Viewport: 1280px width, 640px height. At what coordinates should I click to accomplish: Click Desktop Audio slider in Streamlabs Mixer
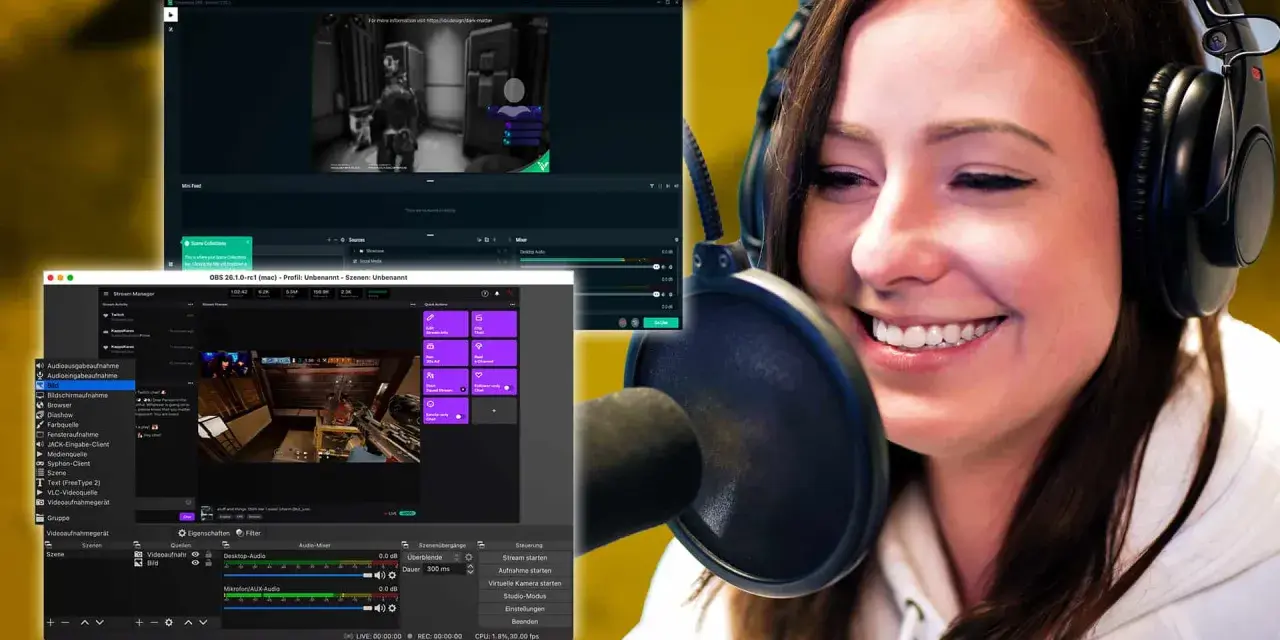(589, 267)
